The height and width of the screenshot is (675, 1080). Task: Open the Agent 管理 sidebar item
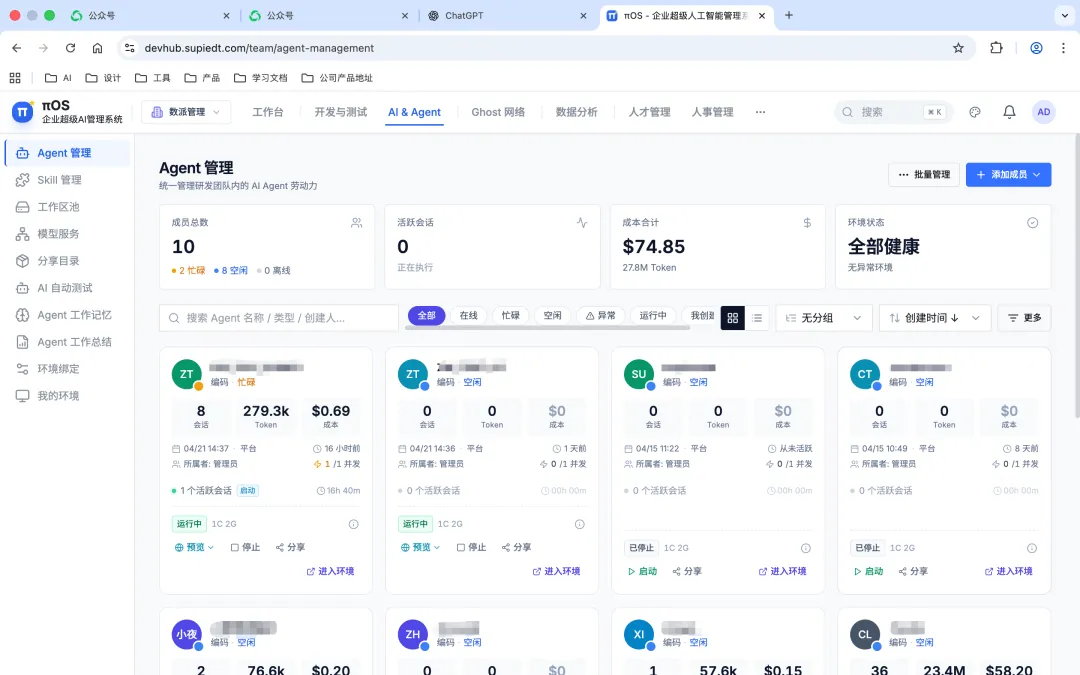click(68, 153)
